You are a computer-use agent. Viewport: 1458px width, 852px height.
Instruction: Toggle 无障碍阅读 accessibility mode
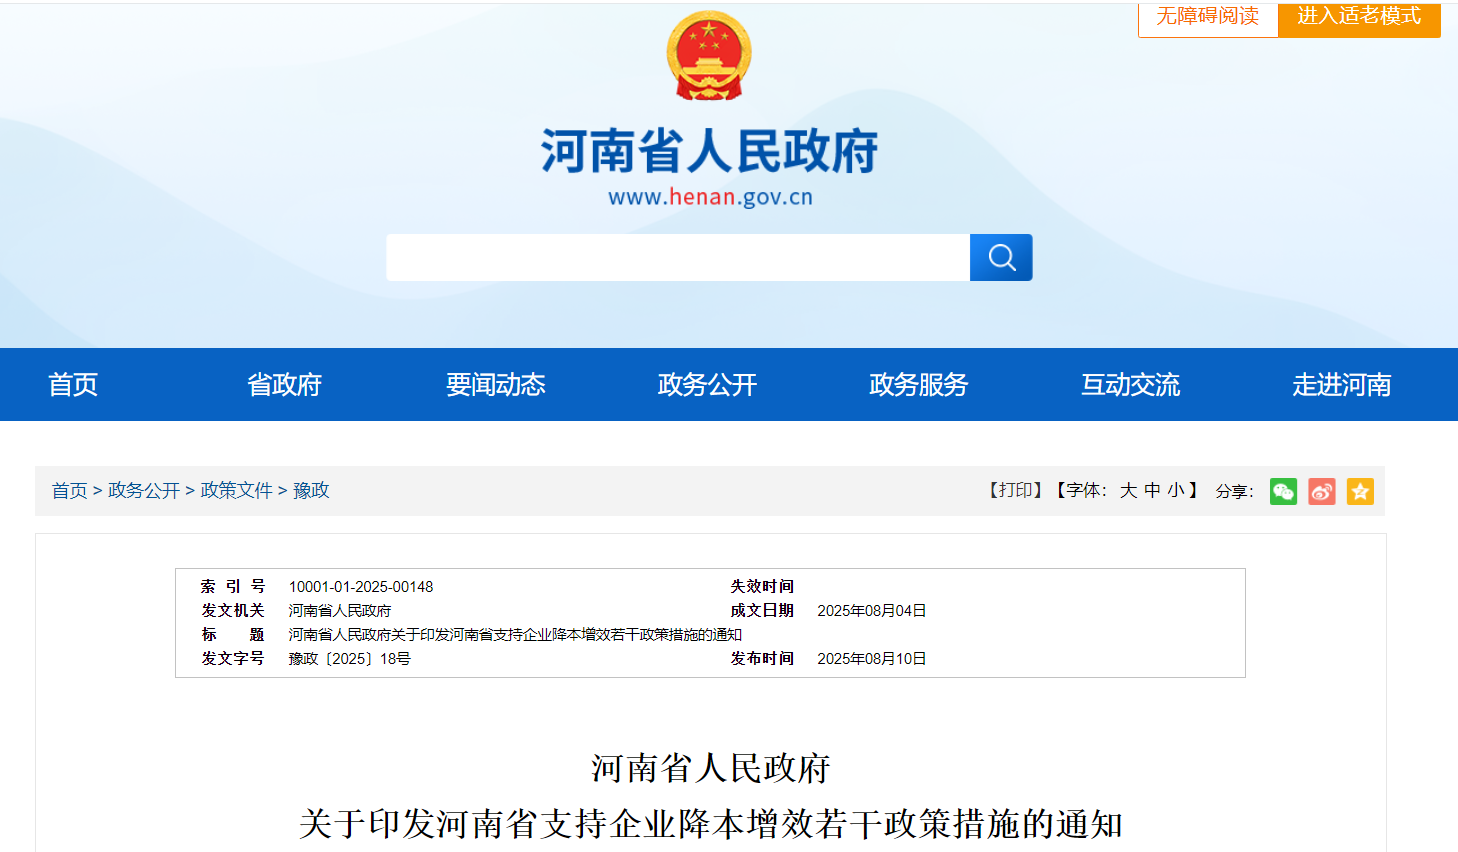(x=1207, y=17)
